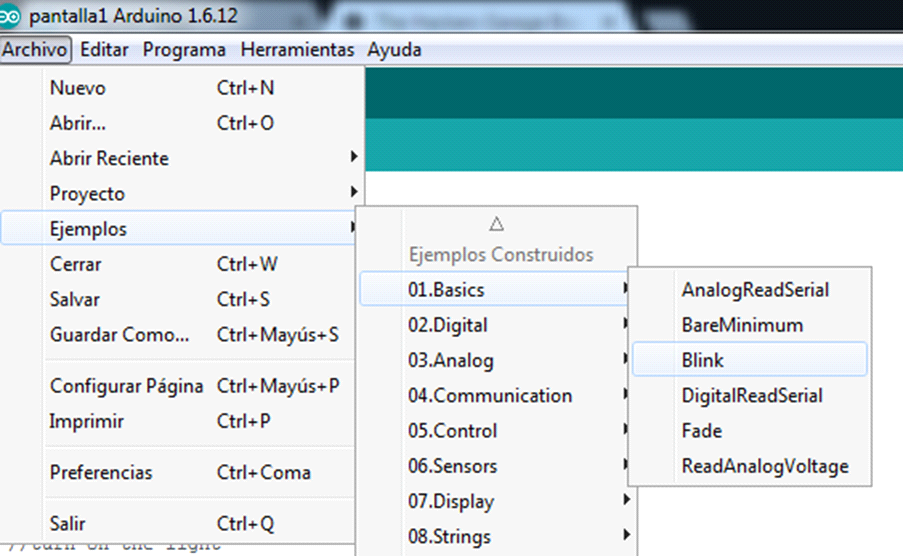Choose Guardar Como from Archivo menu
The height and width of the screenshot is (556, 903).
click(119, 335)
